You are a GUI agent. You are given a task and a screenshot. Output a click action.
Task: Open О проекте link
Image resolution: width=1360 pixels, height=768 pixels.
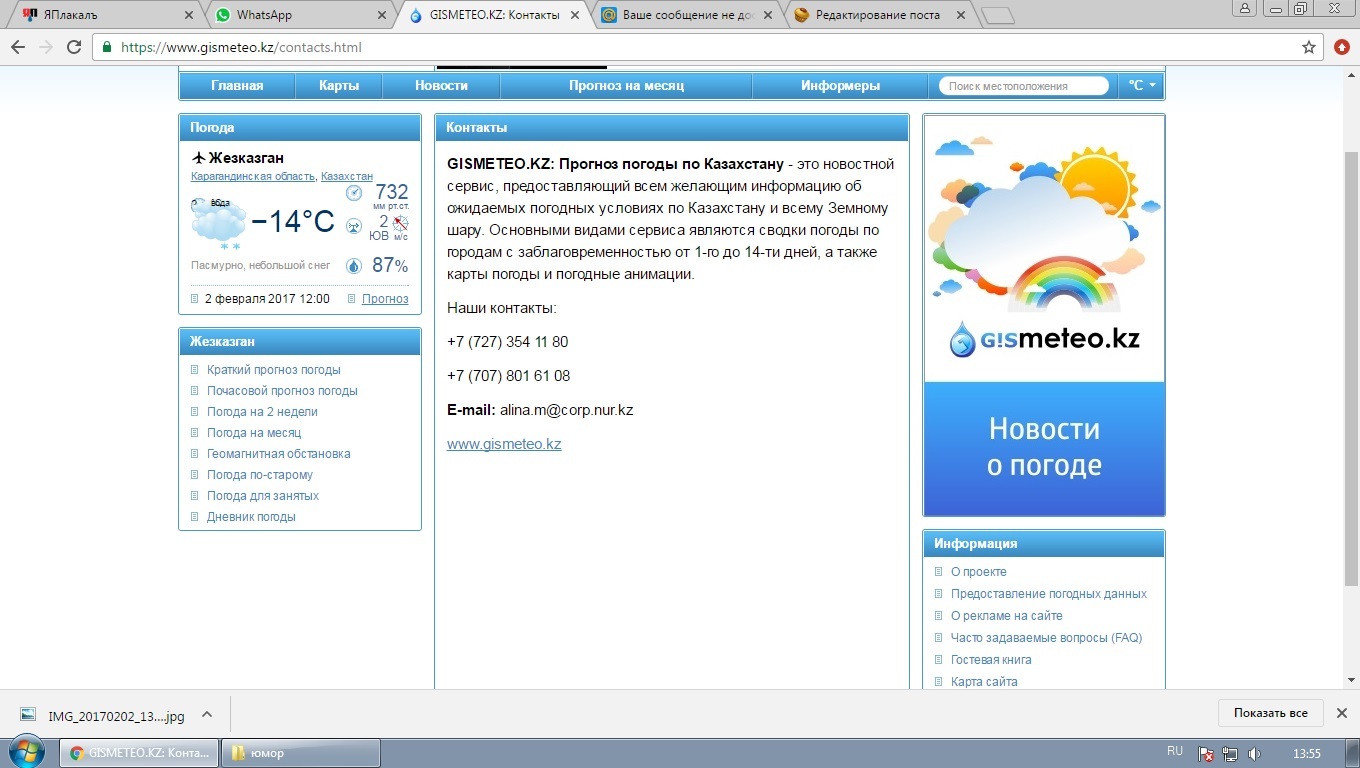(979, 572)
